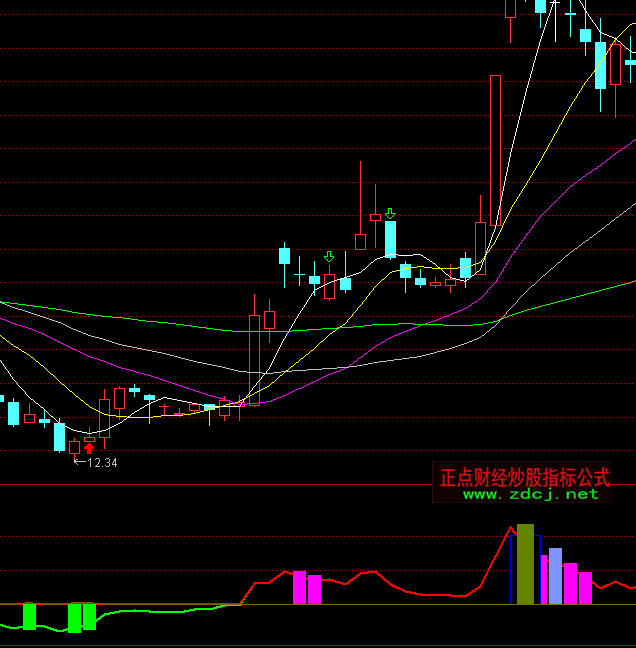This screenshot has width=636, height=648.
Task: Select the olive indicator bar
Action: tap(525, 563)
